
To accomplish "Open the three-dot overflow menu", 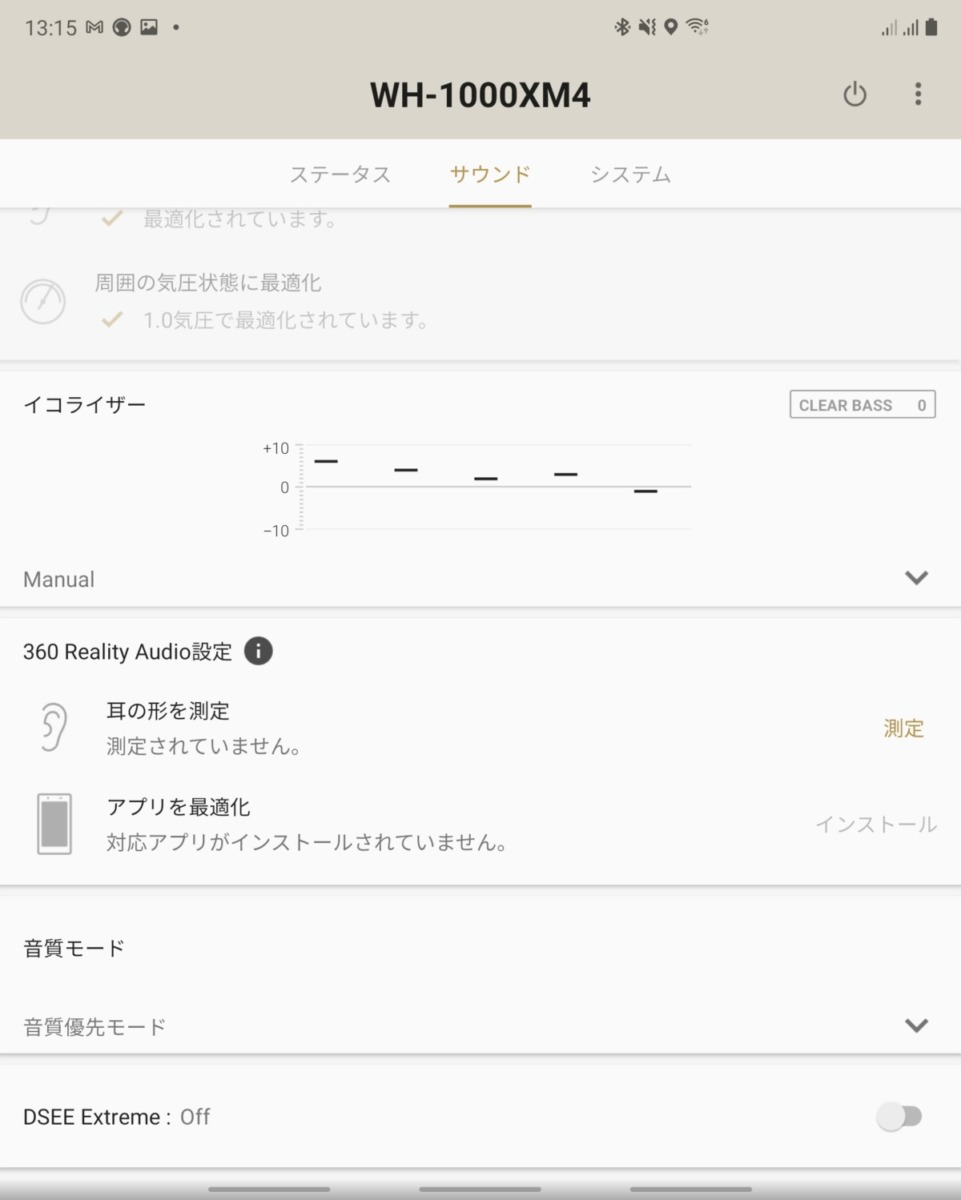I will tap(918, 95).
